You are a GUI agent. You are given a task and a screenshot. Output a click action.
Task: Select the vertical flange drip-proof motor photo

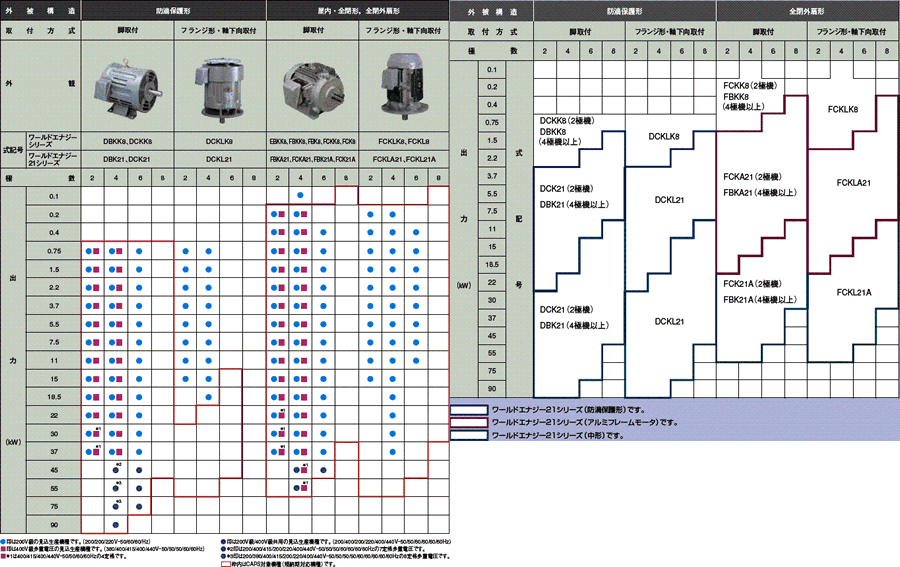(221, 84)
